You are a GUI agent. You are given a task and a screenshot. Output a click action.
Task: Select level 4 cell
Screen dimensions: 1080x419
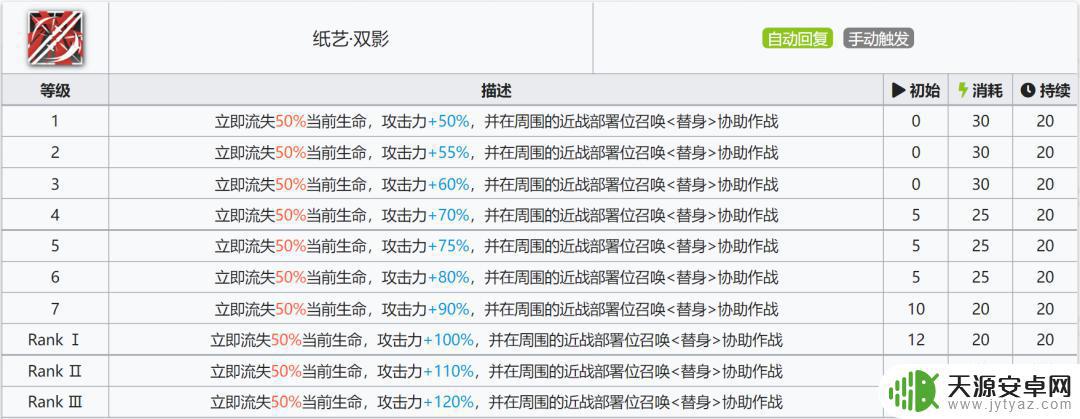click(55, 215)
